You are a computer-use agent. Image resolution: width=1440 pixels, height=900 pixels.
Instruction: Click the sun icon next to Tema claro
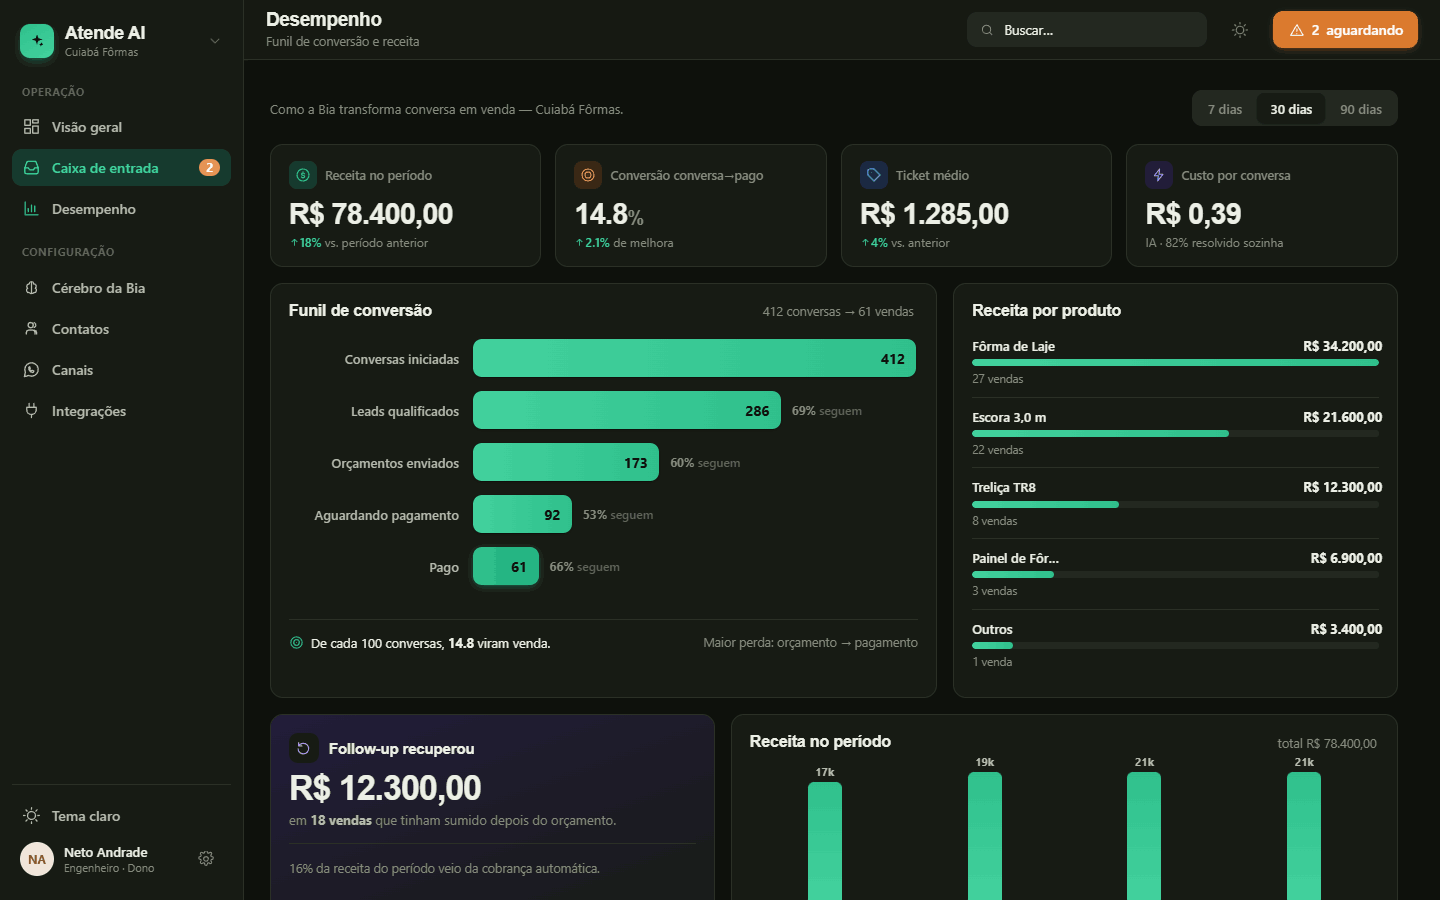31,816
